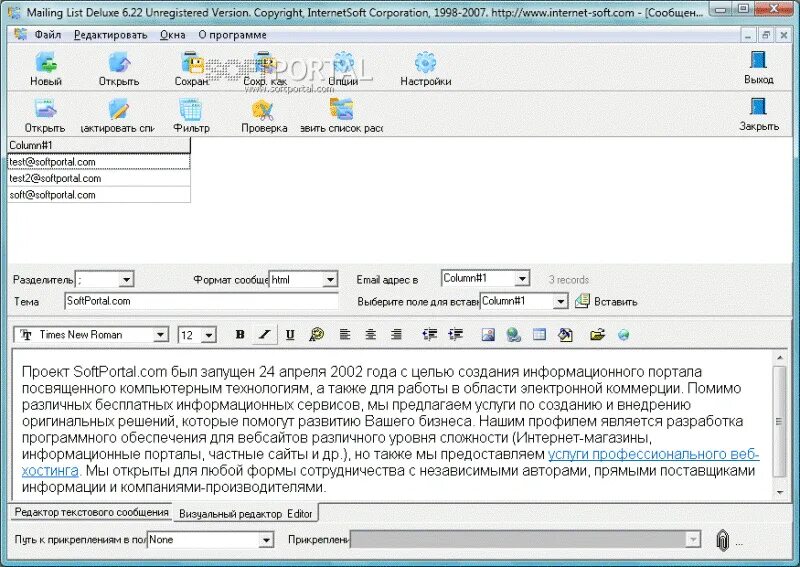
Task: Click the Тема subject field
Action: tap(202, 301)
